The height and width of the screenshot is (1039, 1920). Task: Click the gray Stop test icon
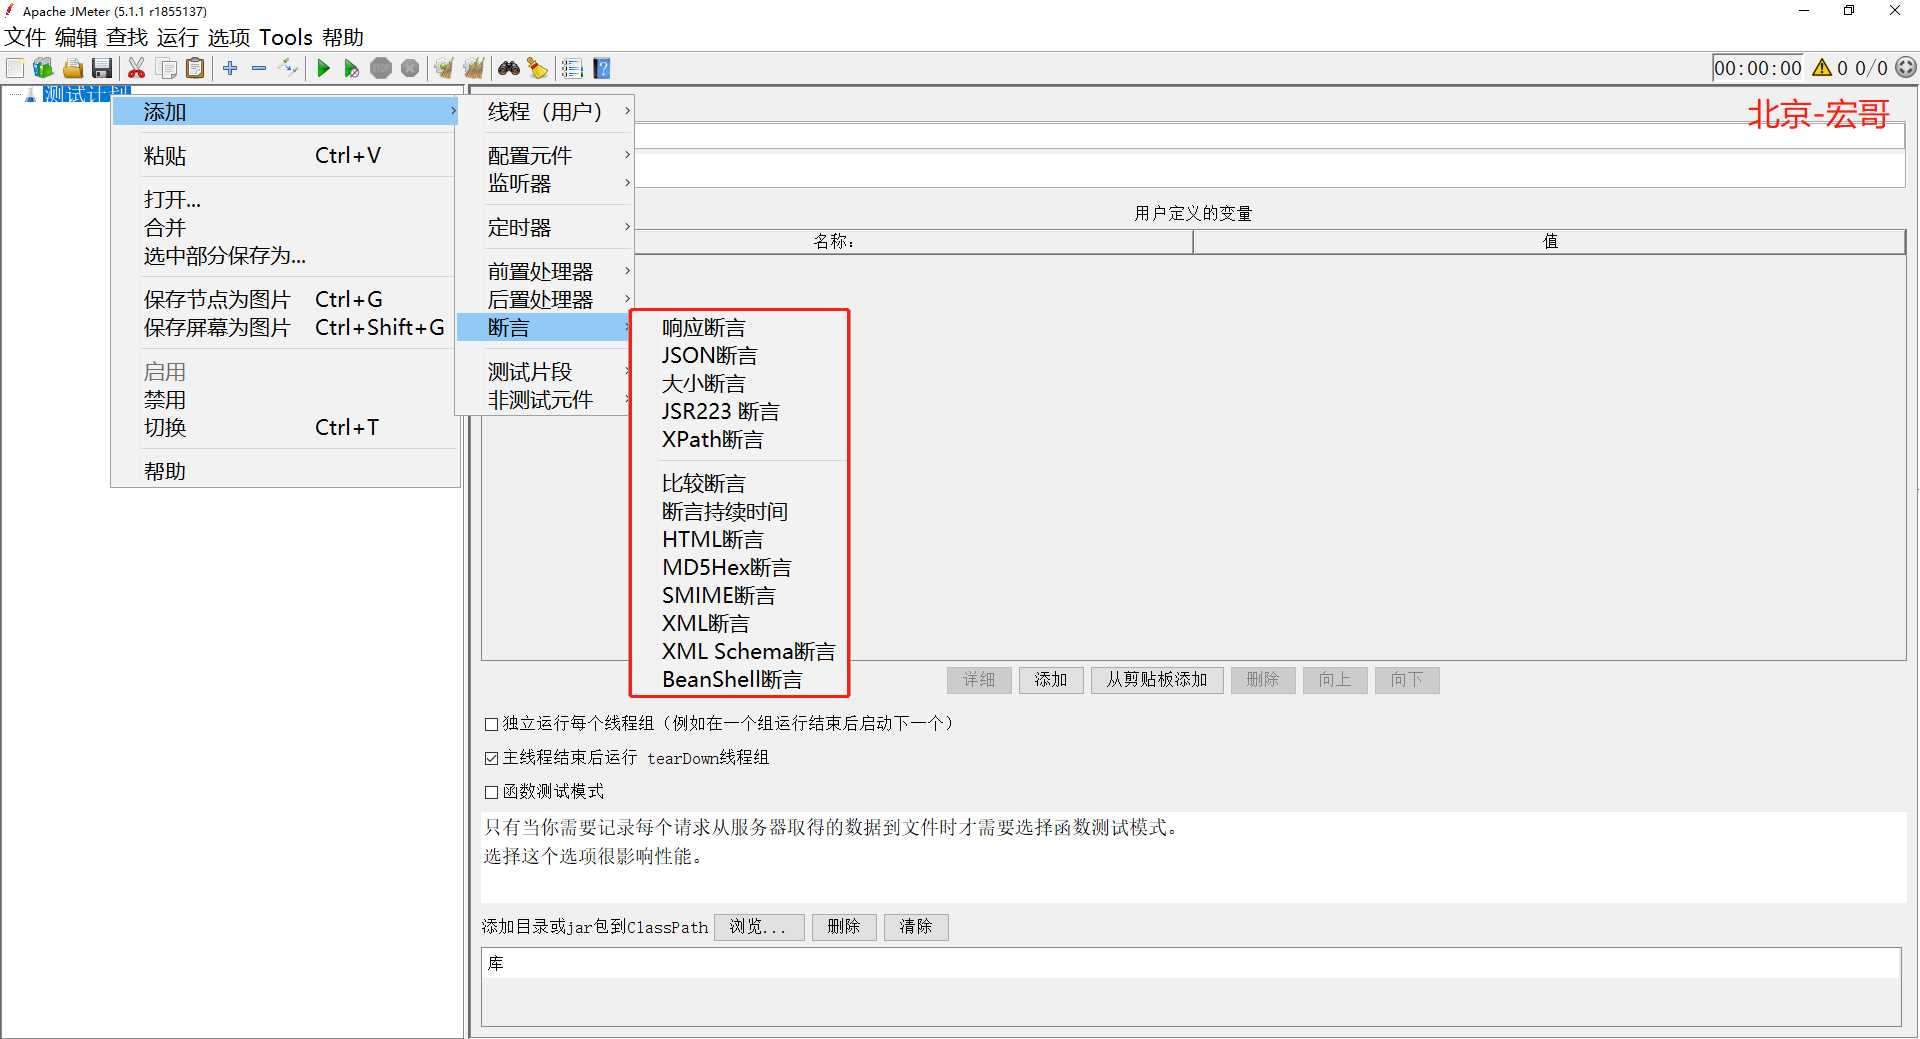point(381,68)
